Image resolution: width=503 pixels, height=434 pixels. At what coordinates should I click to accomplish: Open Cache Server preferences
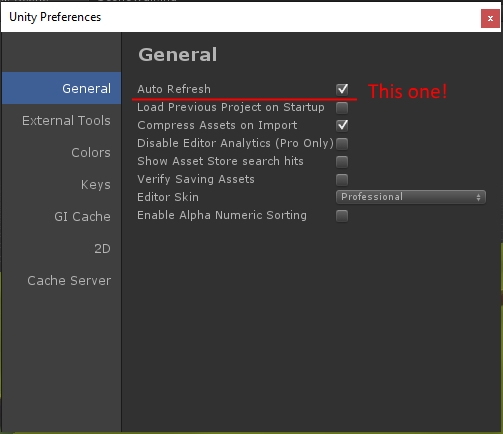click(x=62, y=280)
